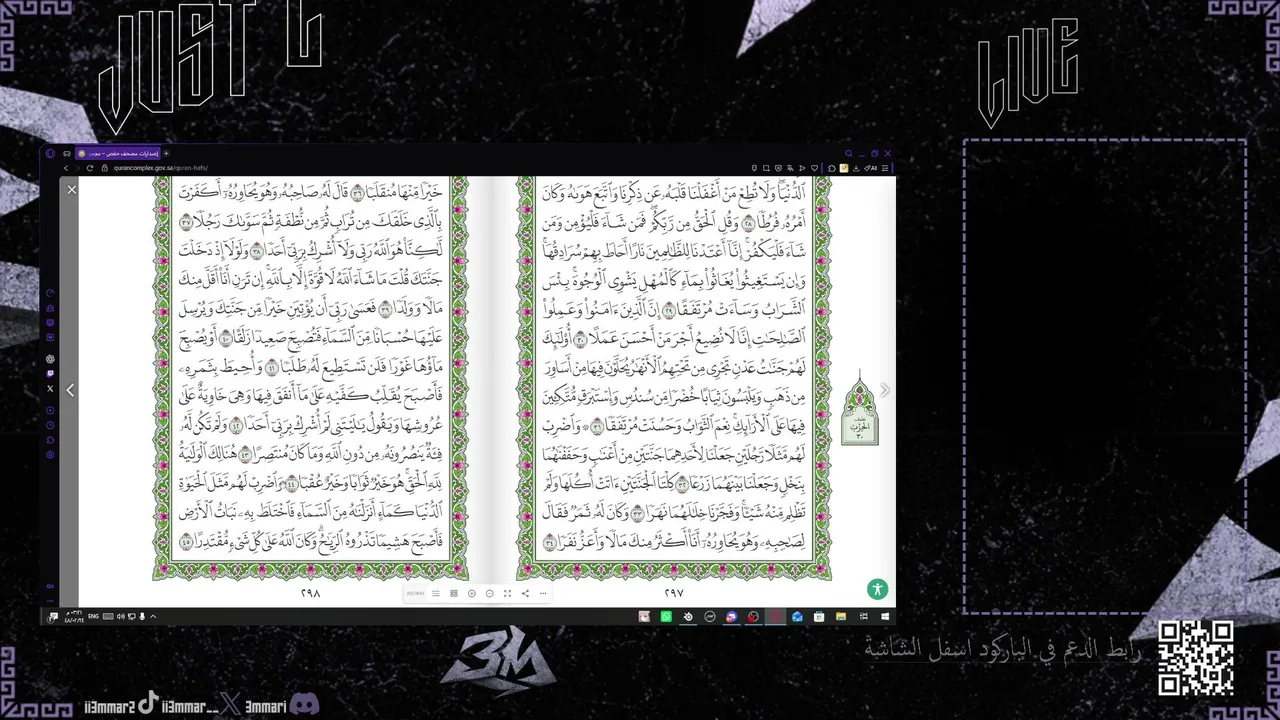Image resolution: width=1280 pixels, height=720 pixels.
Task: Zoom out of the Quran pages
Action: 489,594
